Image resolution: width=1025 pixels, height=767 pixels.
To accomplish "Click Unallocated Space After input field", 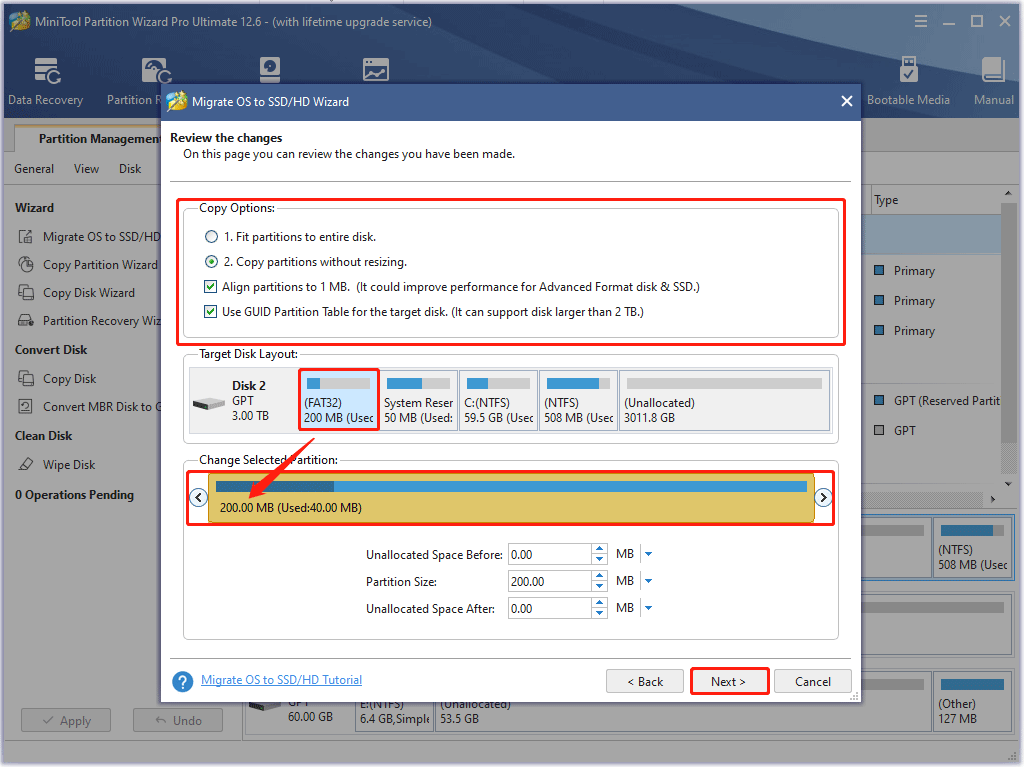I will (550, 608).
